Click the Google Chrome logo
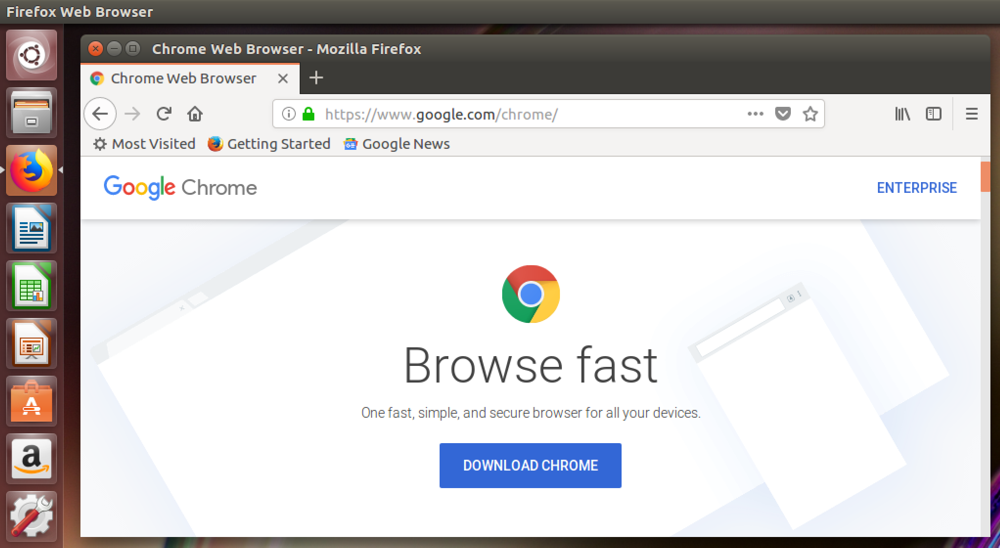Screen dimensions: 1000x548 coord(180,188)
